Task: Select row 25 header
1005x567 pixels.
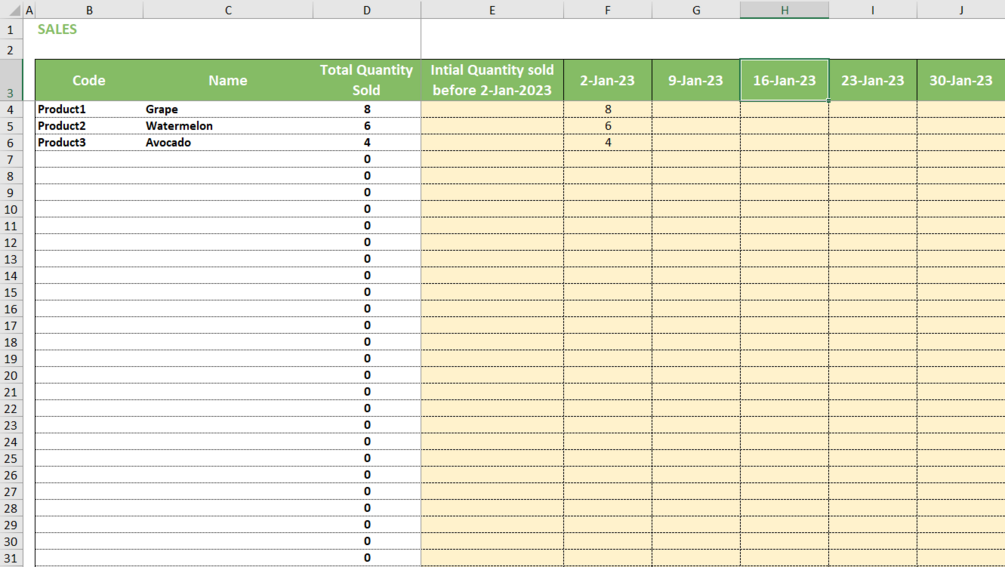Action: pyautogui.click(x=11, y=459)
